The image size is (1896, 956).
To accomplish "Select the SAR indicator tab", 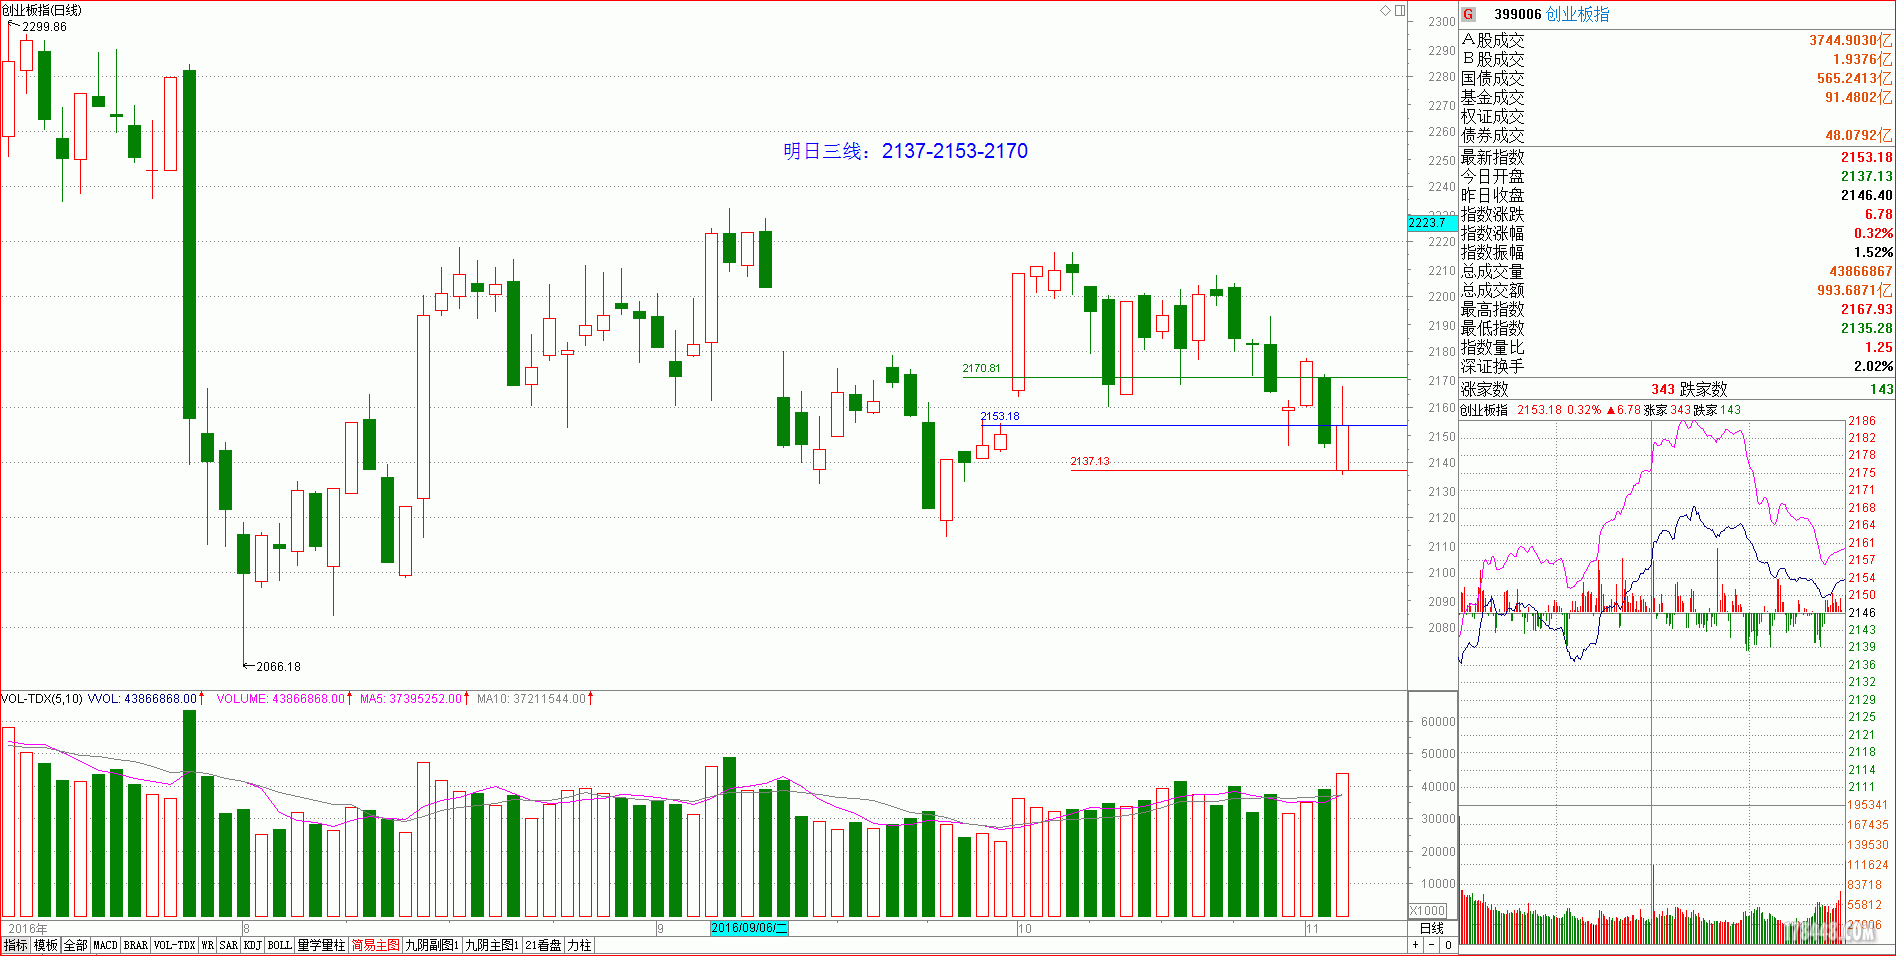I will coord(229,945).
